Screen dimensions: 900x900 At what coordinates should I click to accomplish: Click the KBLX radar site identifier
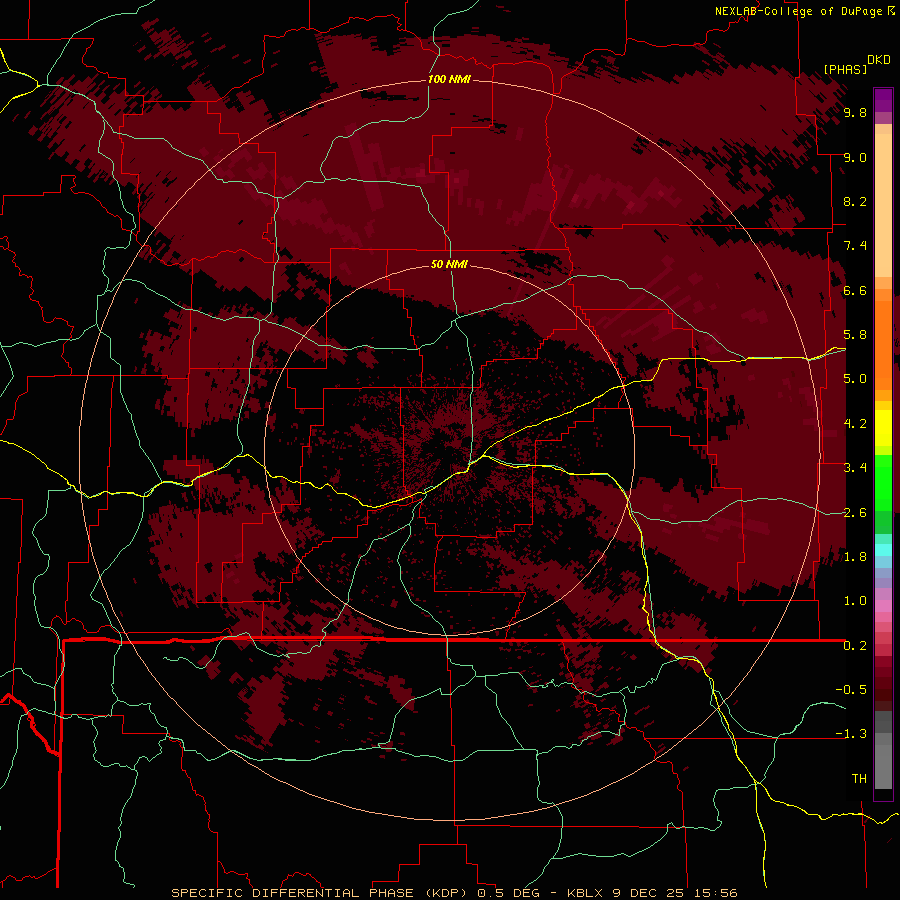click(585, 893)
